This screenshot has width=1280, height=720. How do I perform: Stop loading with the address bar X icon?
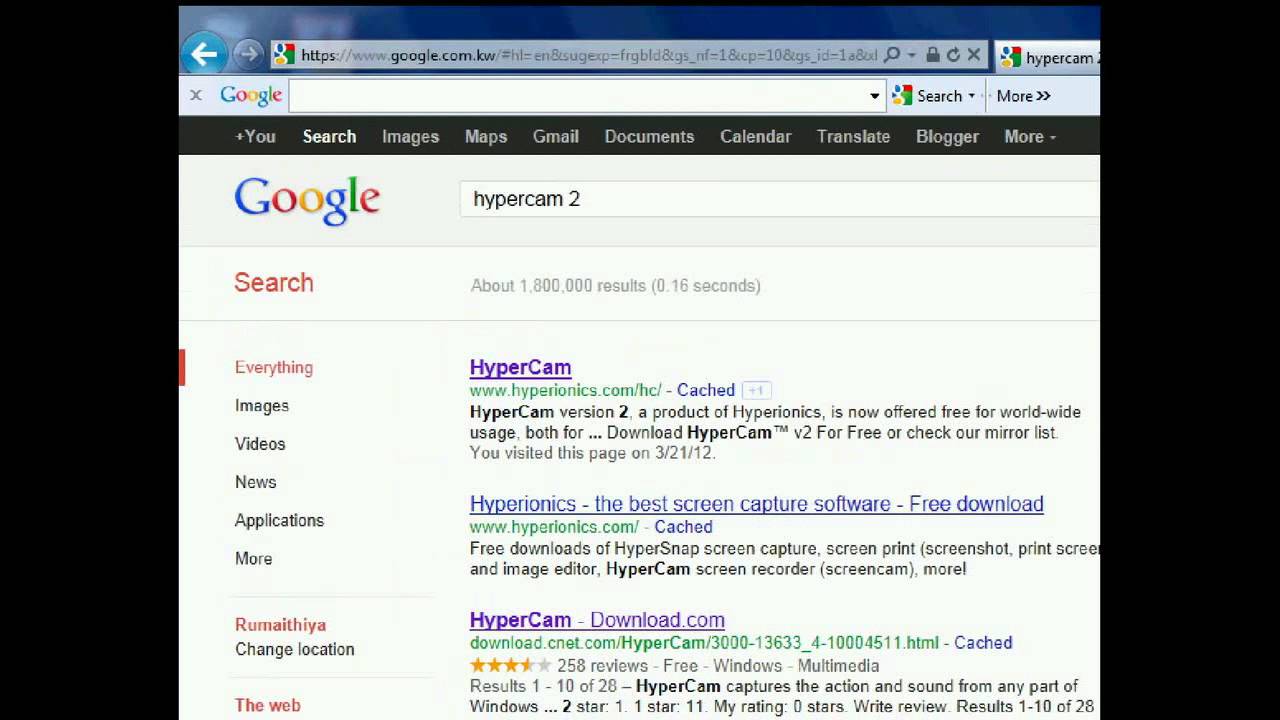(973, 55)
